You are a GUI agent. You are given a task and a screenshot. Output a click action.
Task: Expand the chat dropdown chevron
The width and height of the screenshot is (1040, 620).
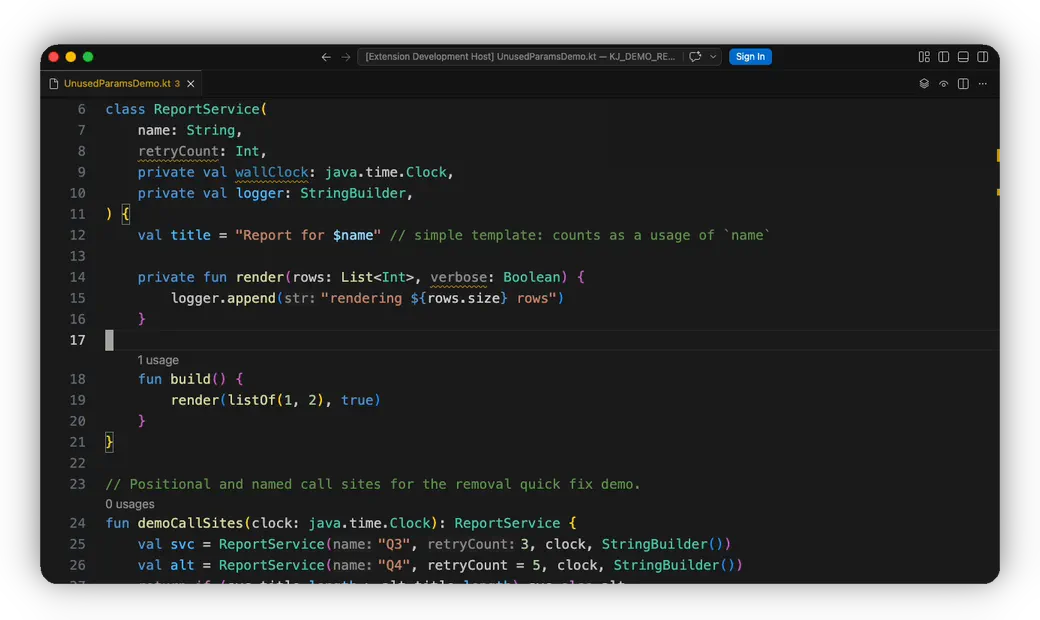pos(713,56)
